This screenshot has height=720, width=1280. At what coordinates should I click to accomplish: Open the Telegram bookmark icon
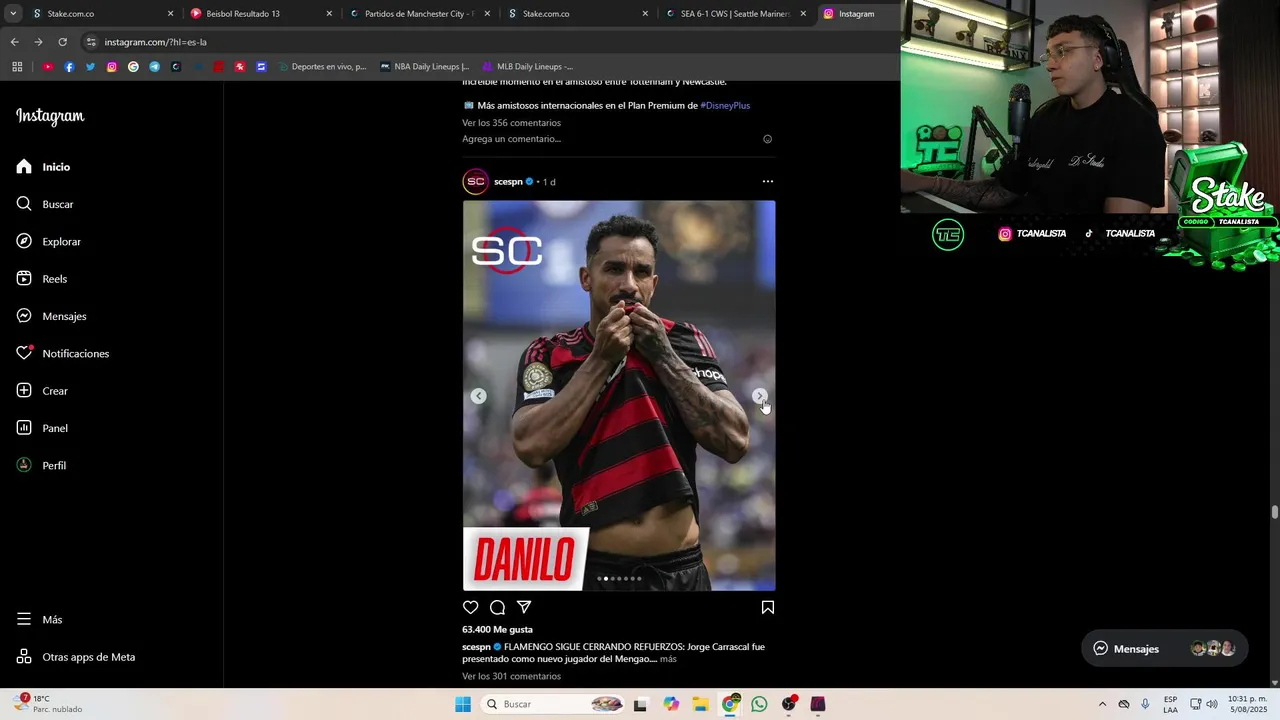154,67
